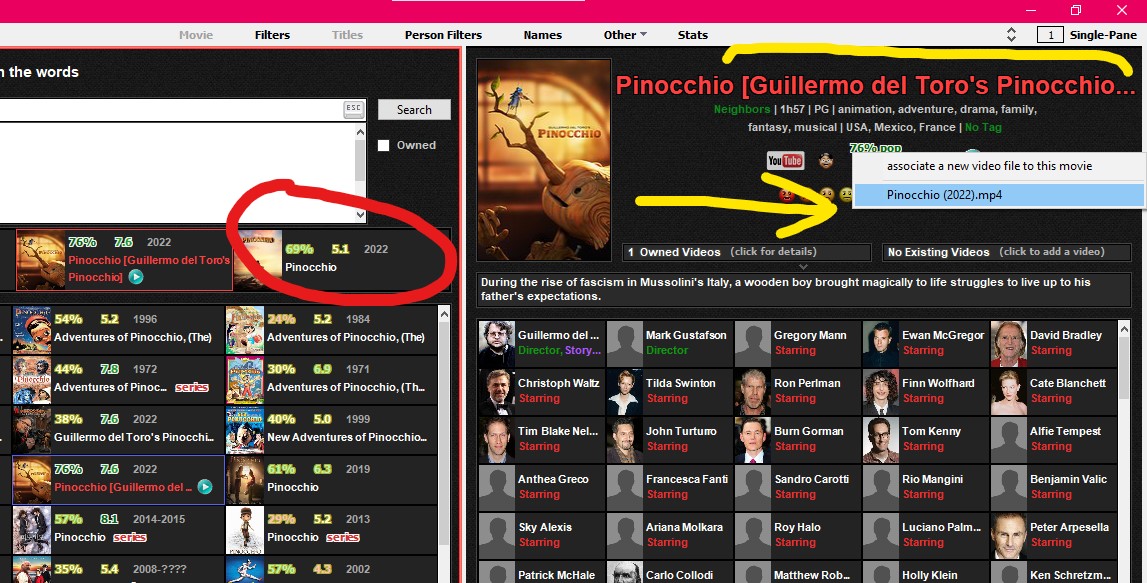
Task: Open John Turturro's cast entry
Action: (x=669, y=439)
